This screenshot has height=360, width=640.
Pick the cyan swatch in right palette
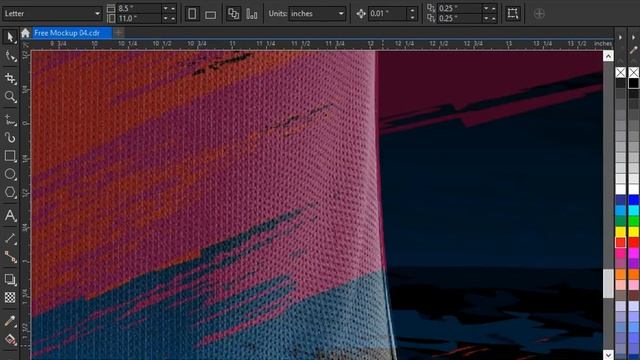(633, 211)
